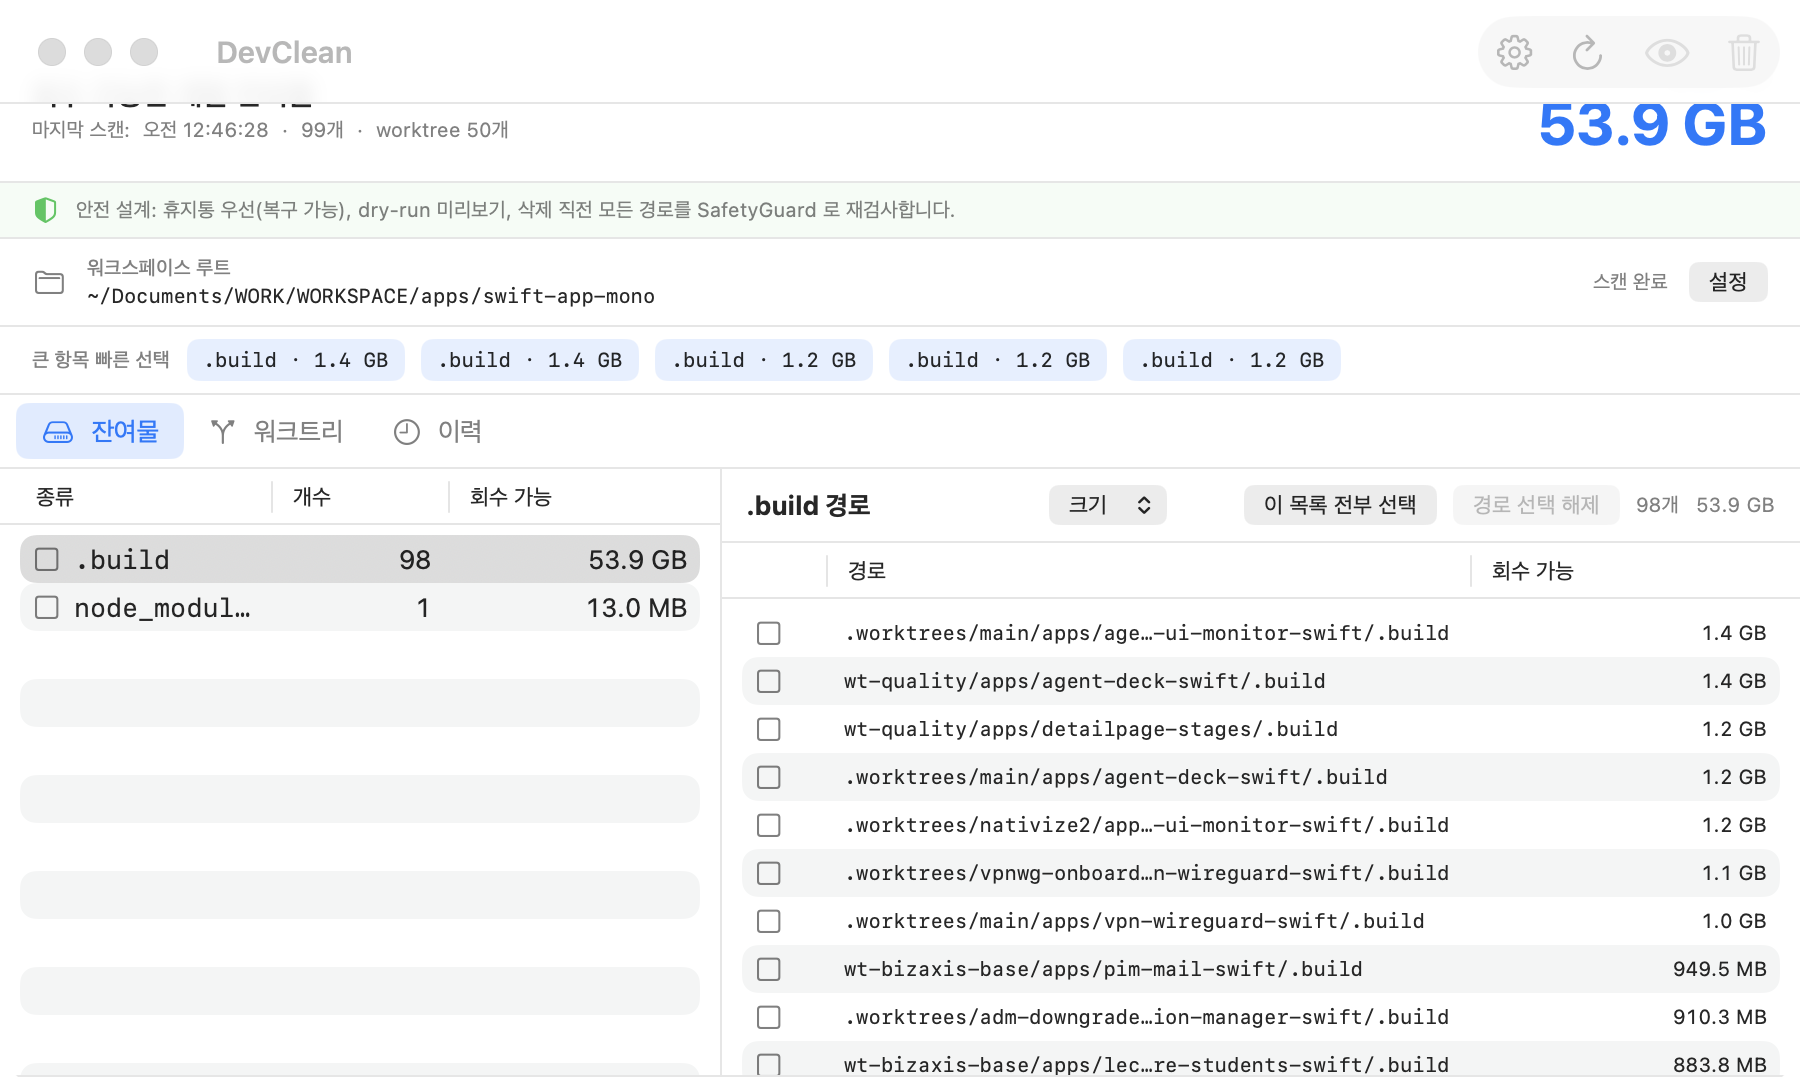
Task: Click the 스캔 완료 status text
Action: [1630, 282]
